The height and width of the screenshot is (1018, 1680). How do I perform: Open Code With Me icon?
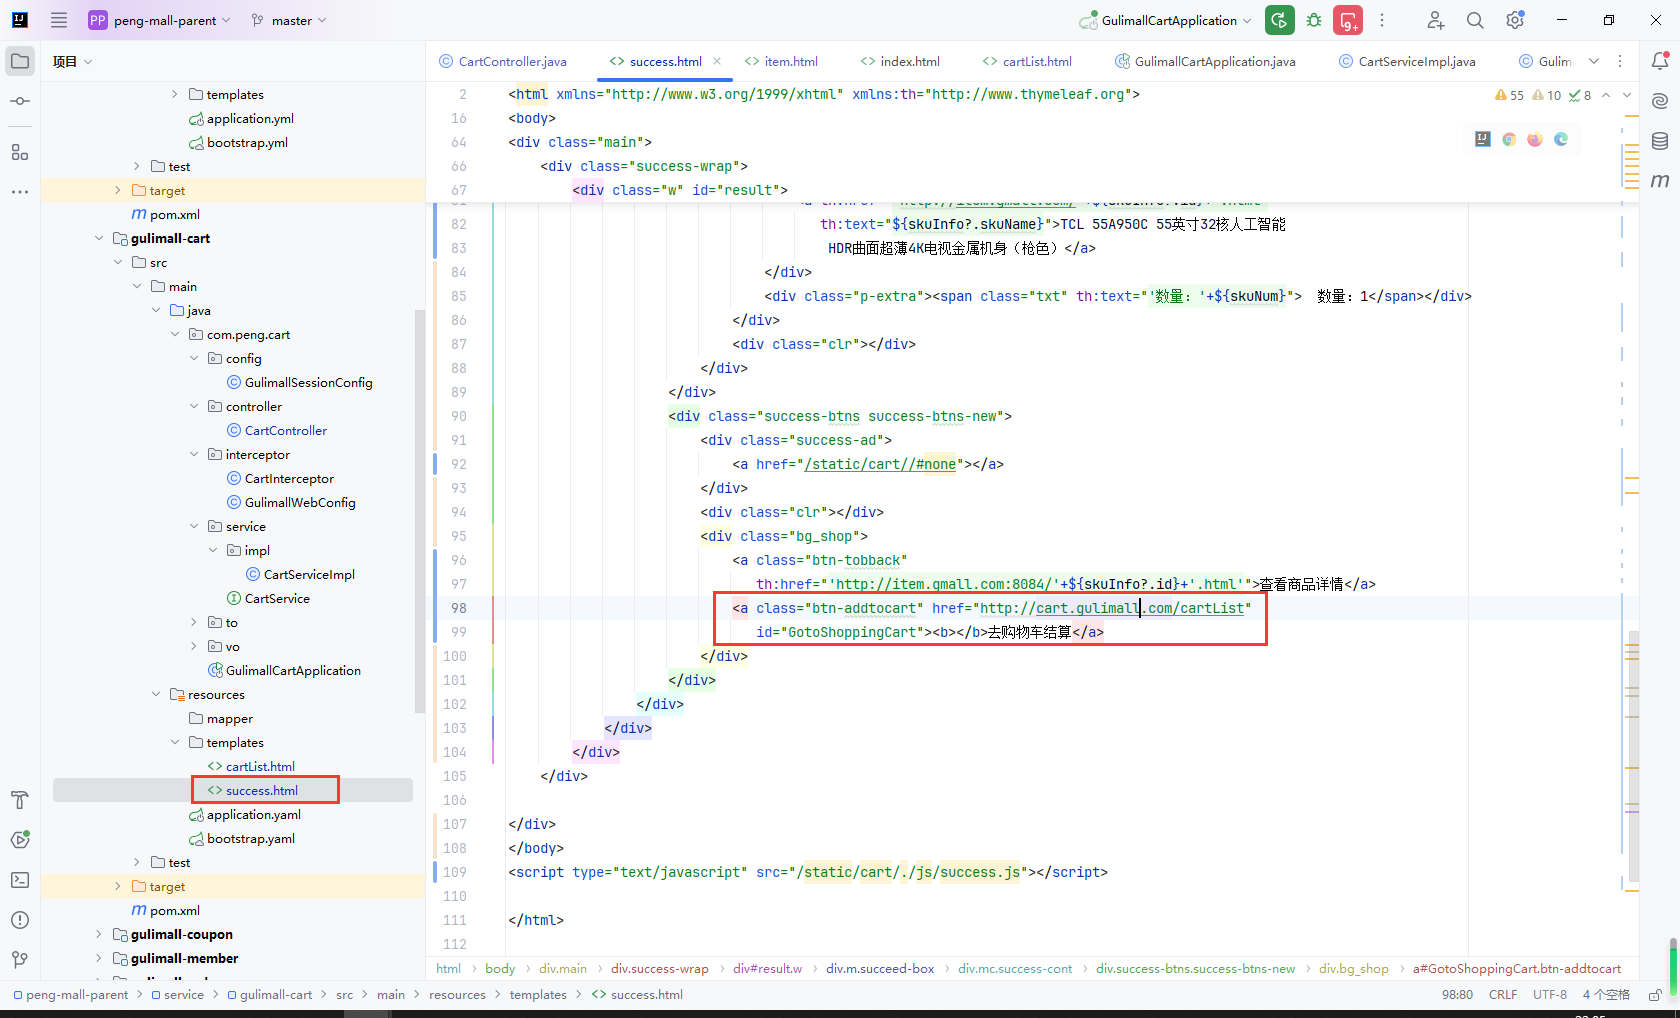(x=1435, y=20)
